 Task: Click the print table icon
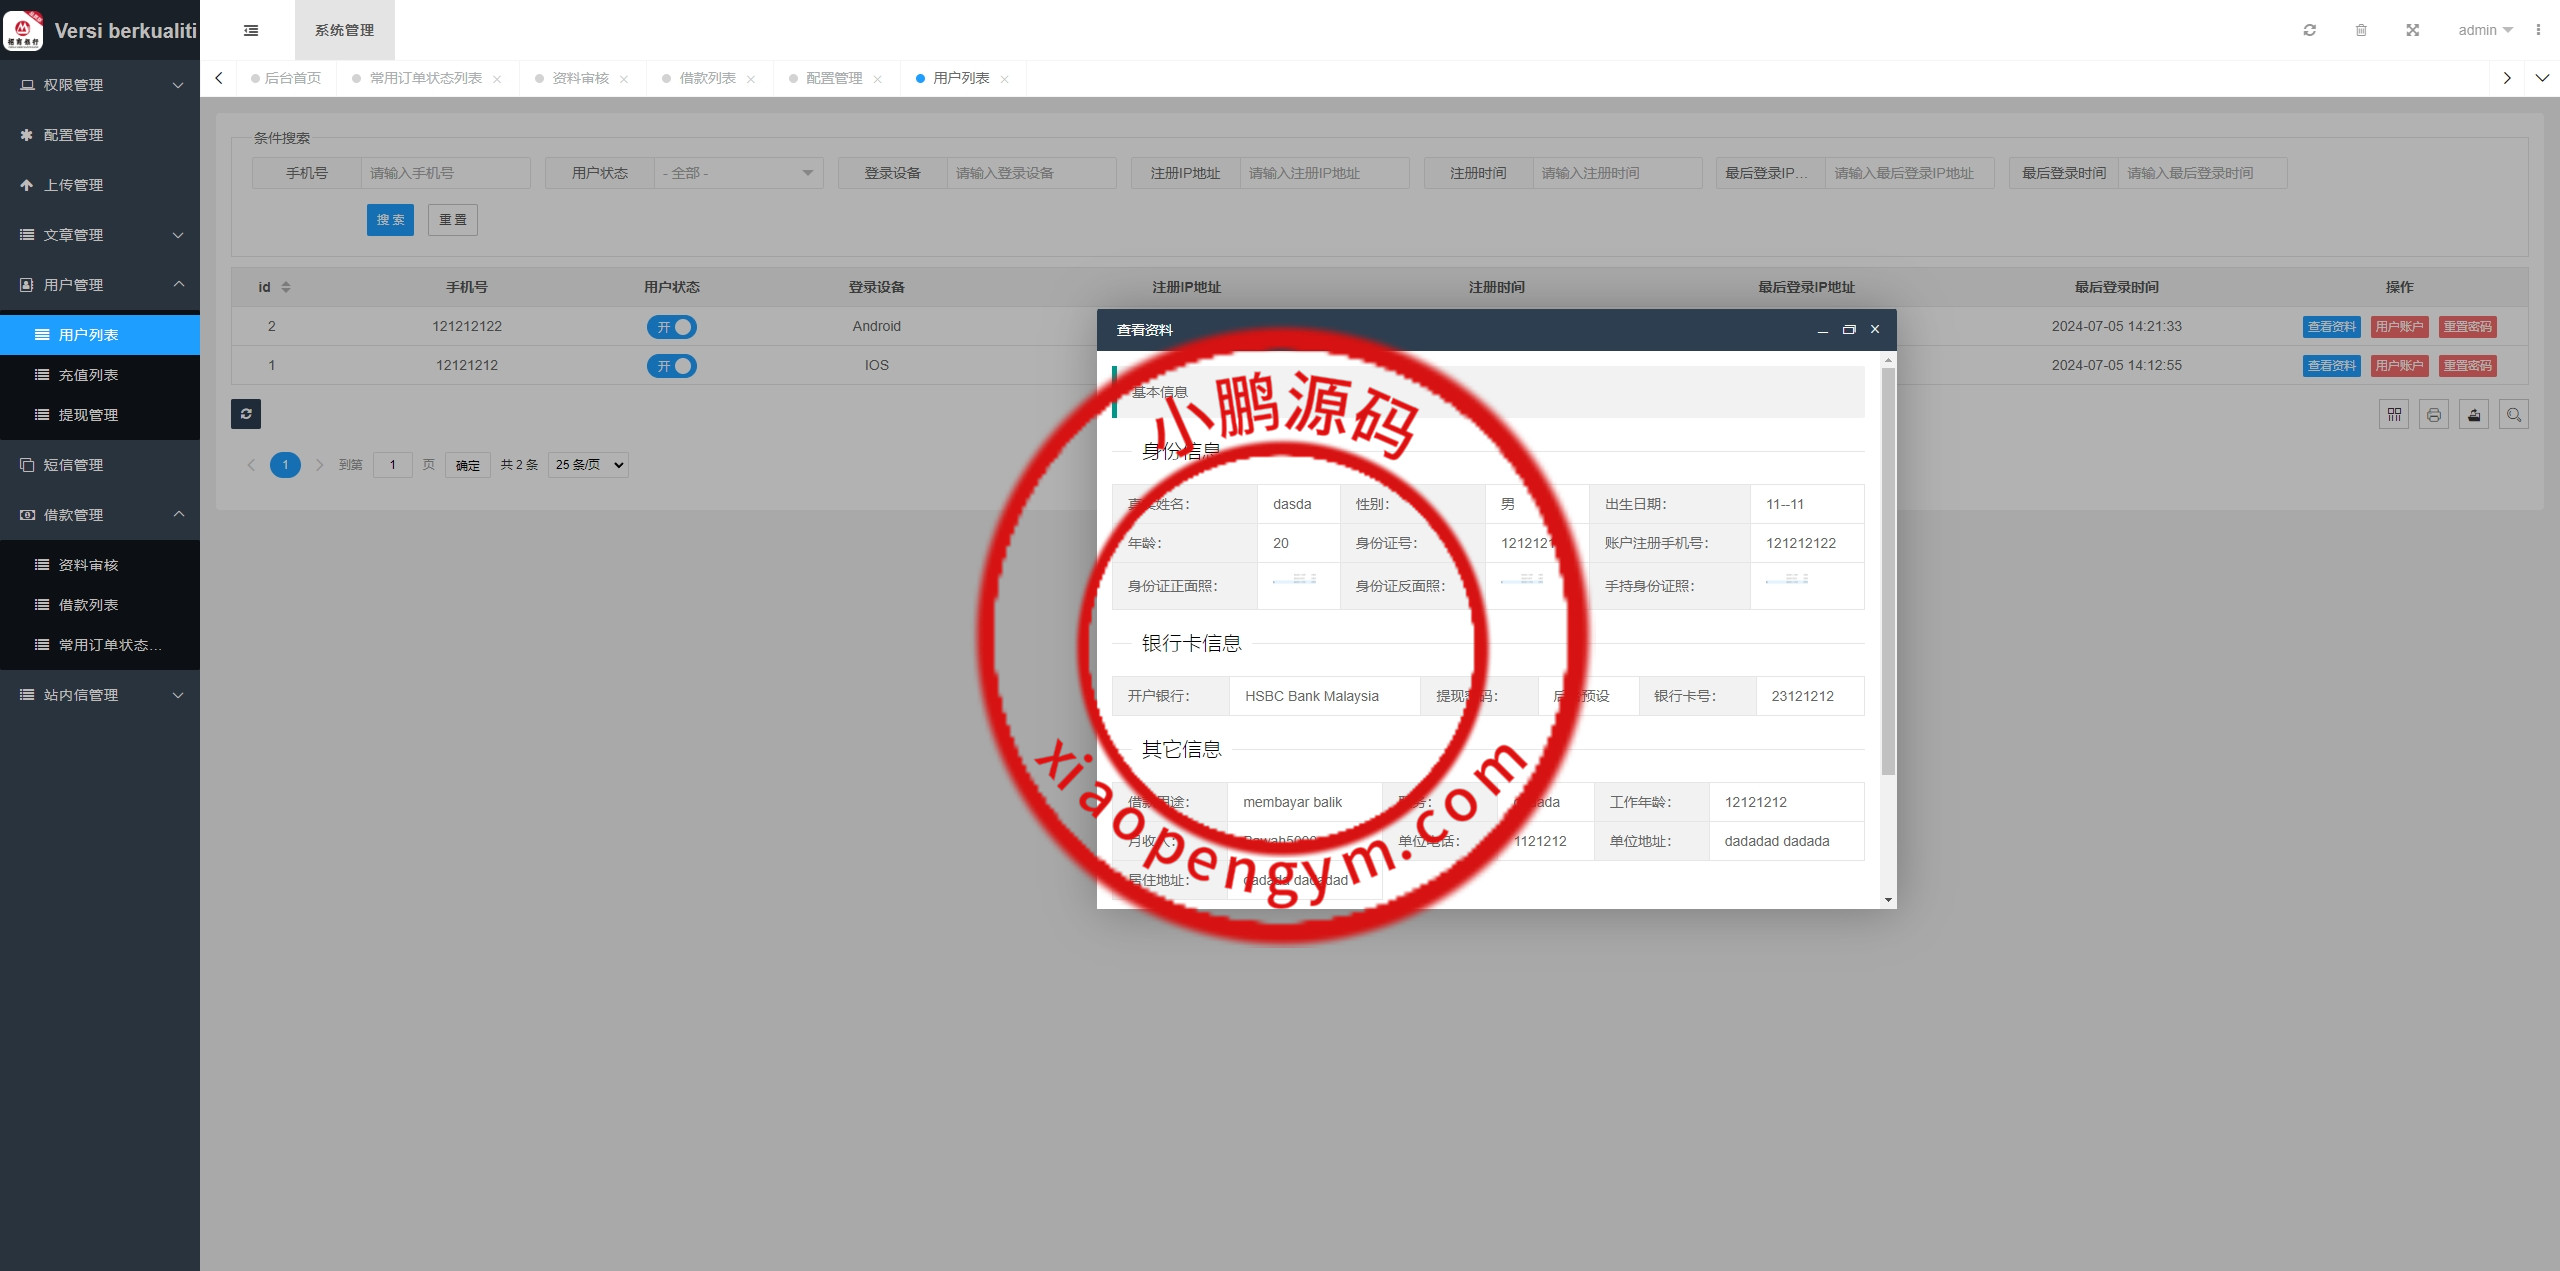(x=2434, y=415)
